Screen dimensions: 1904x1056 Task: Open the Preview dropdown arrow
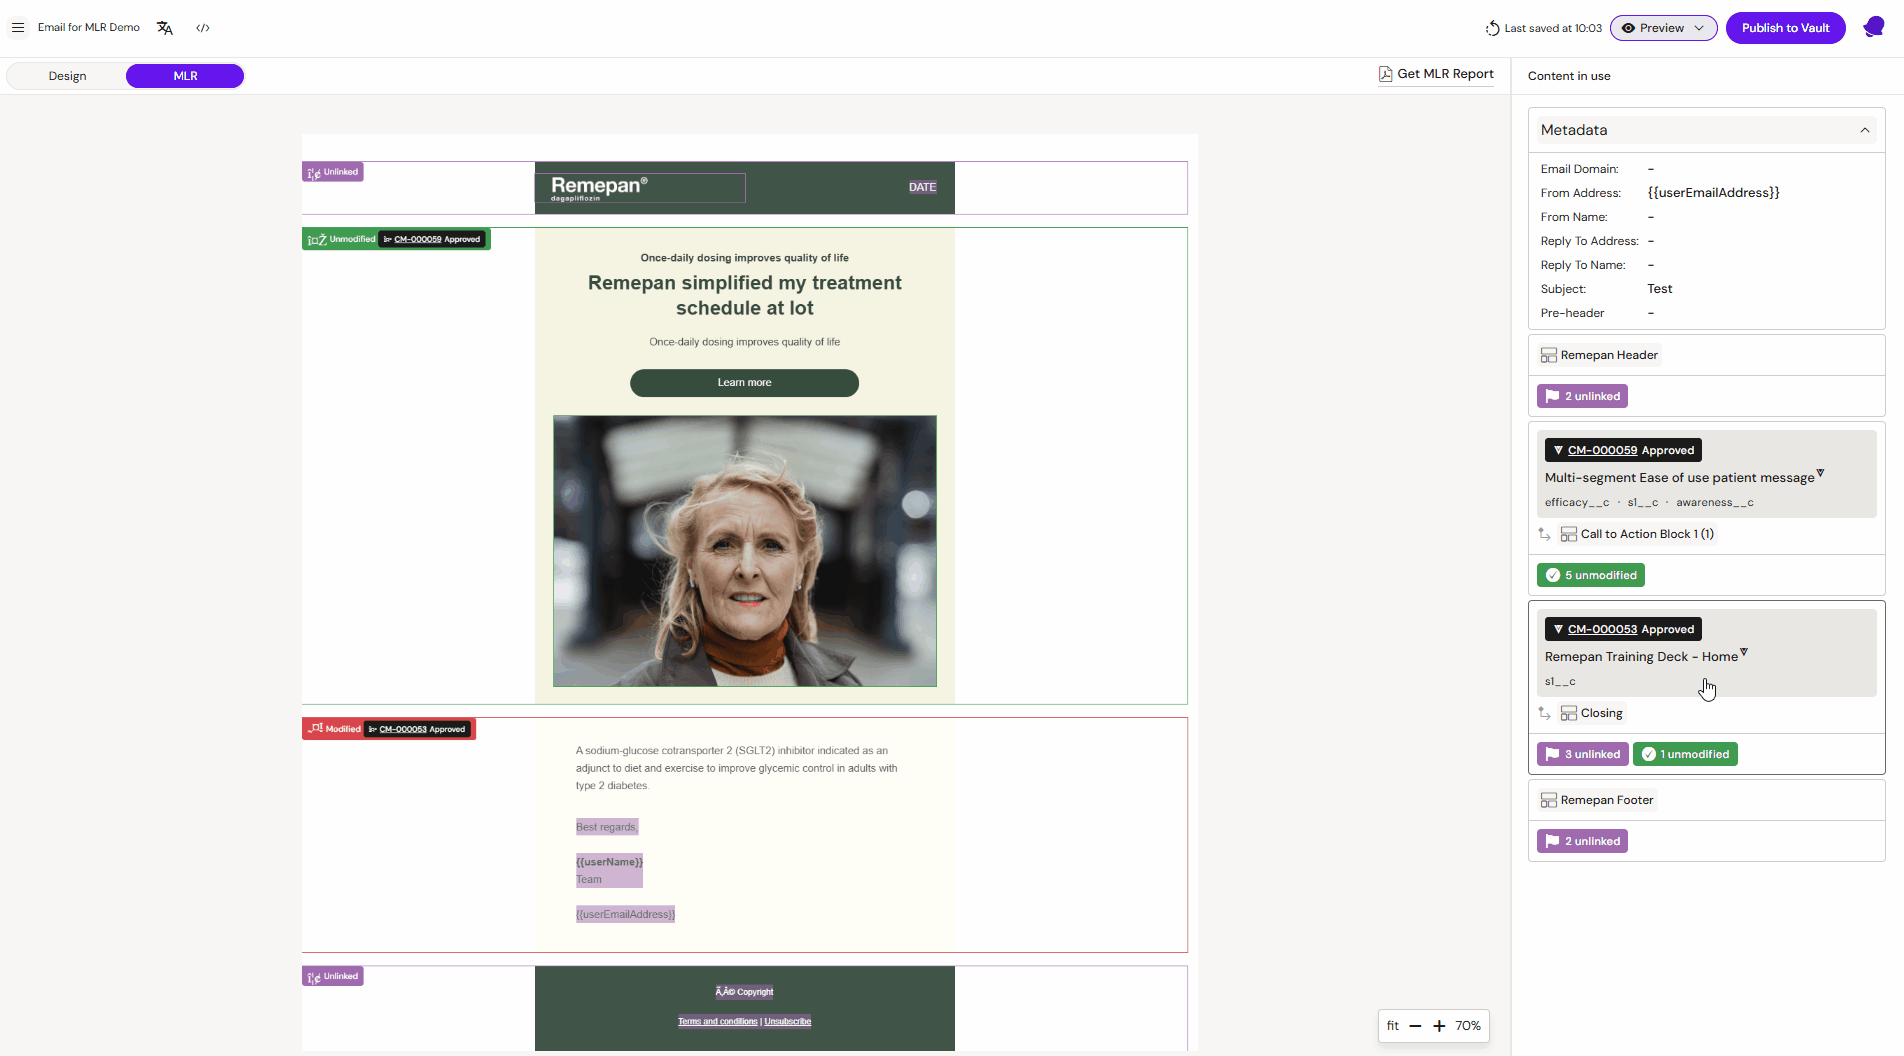tap(1698, 28)
